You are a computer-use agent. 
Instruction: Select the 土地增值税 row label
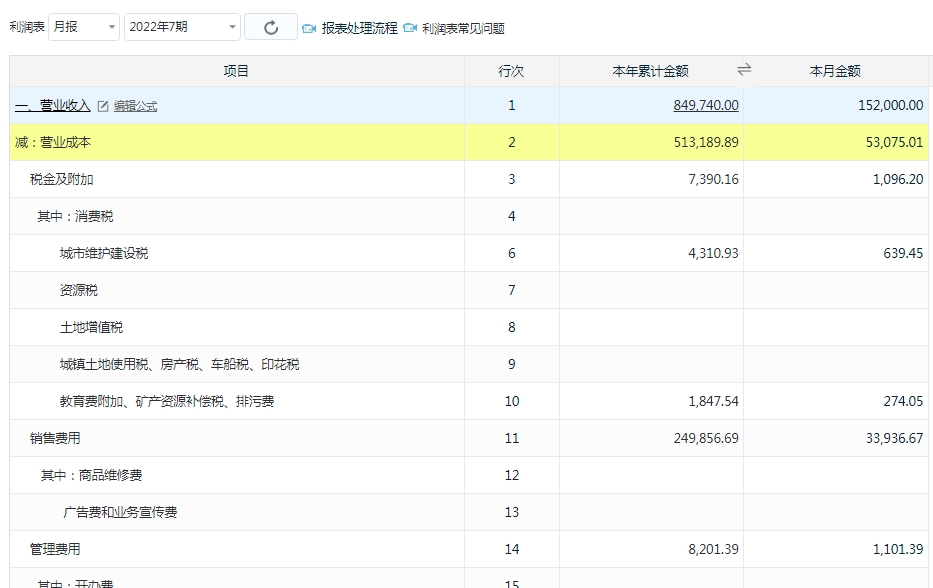[x=91, y=327]
